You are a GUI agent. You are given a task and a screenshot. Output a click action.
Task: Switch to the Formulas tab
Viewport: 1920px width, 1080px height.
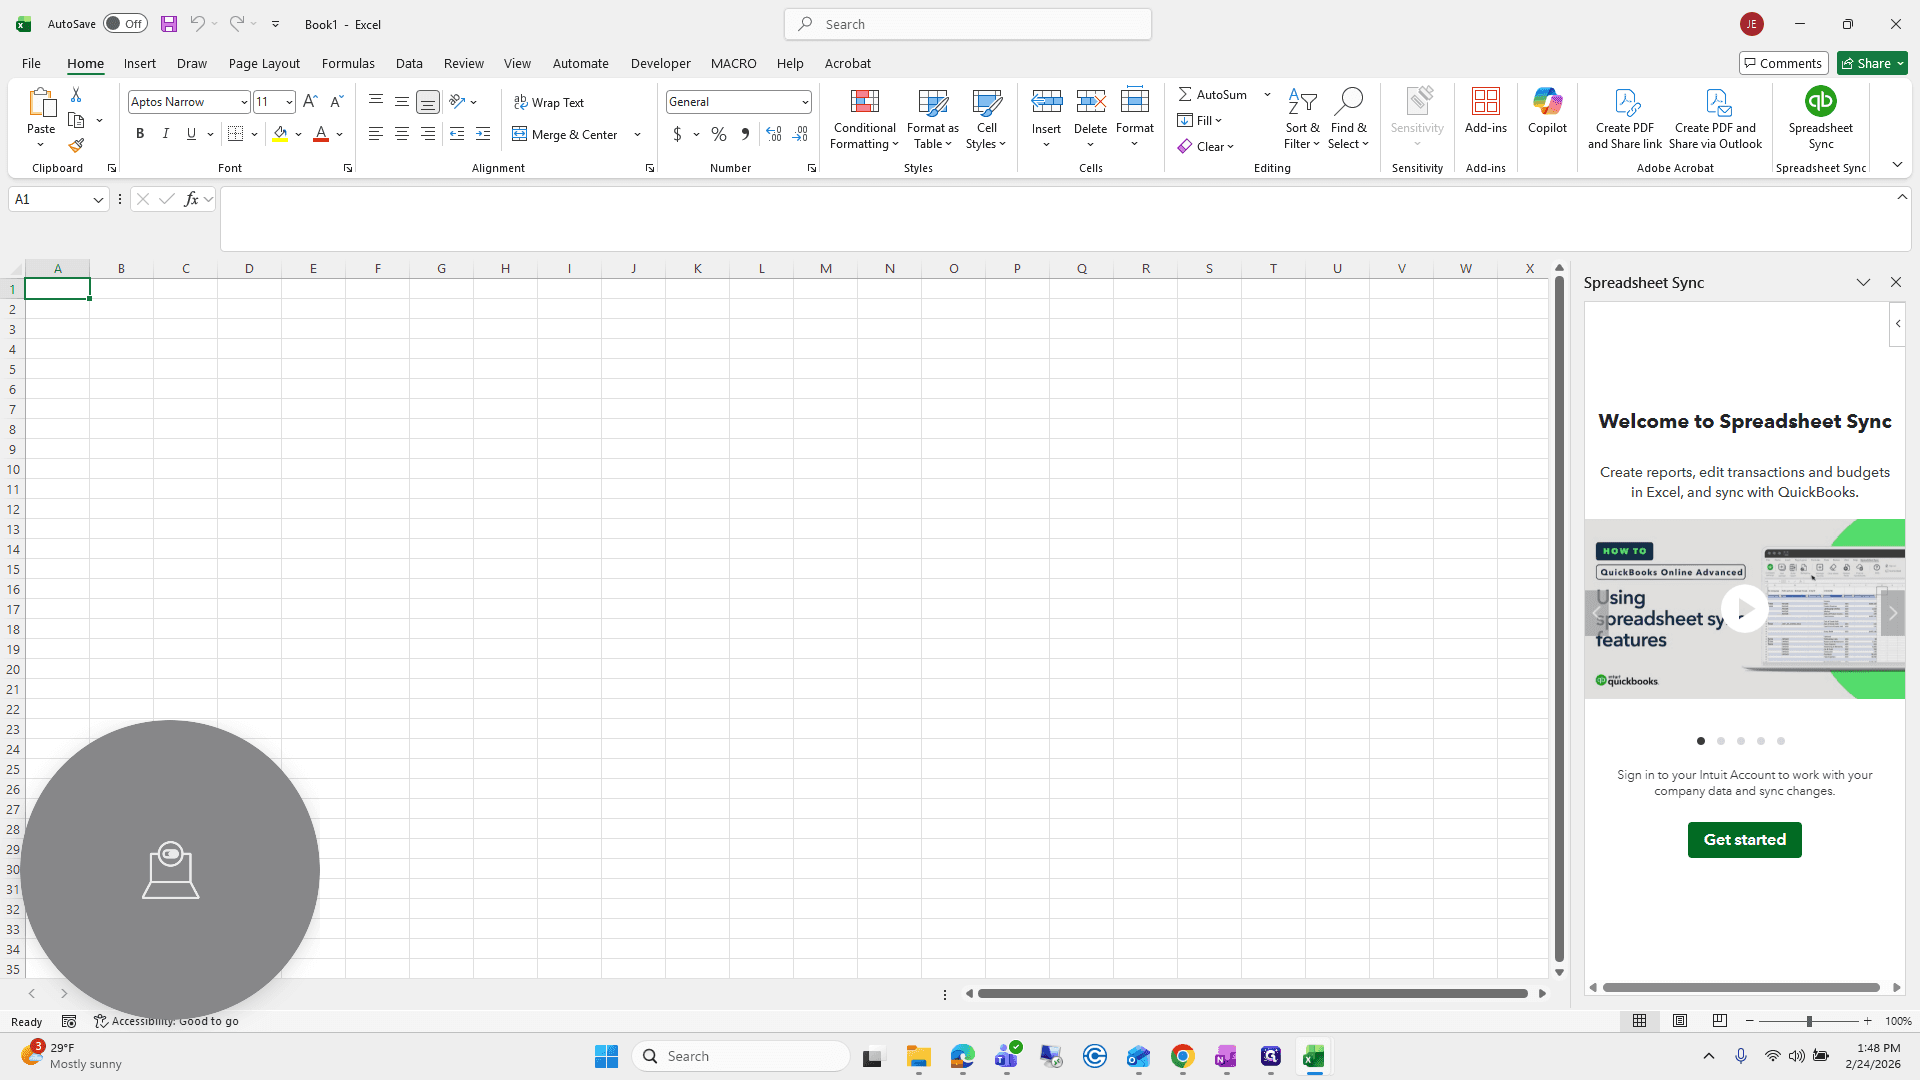[x=348, y=63]
